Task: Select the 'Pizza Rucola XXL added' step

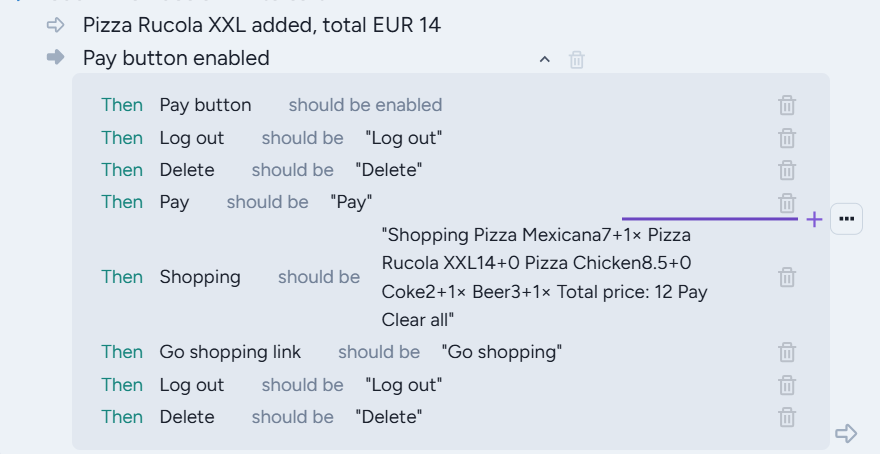Action: pos(261,25)
